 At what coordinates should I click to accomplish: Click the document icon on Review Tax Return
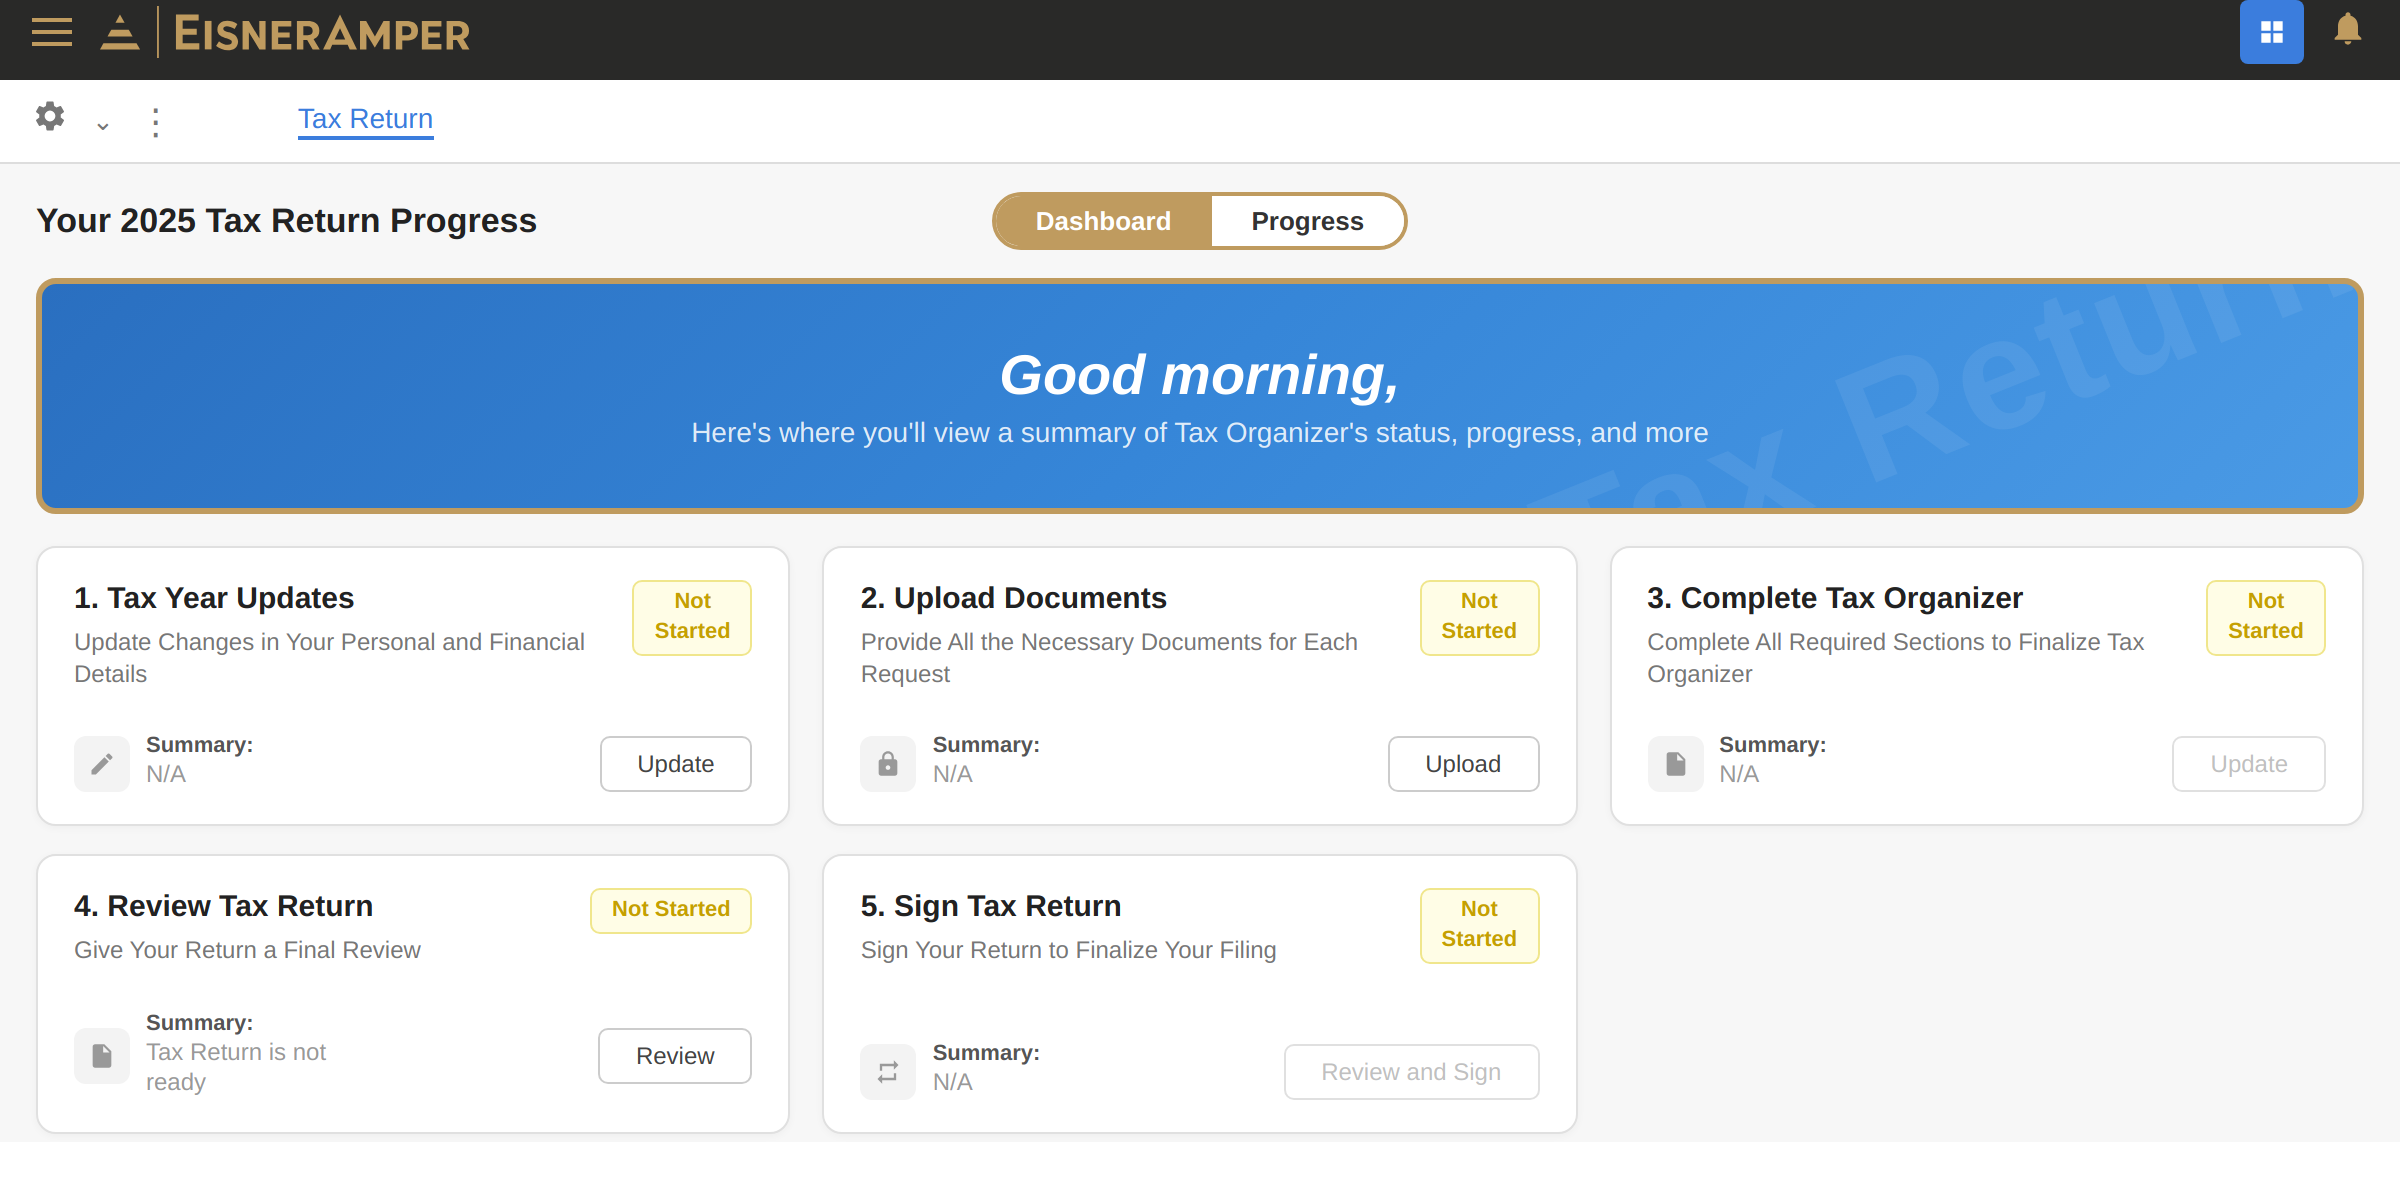coord(101,1055)
